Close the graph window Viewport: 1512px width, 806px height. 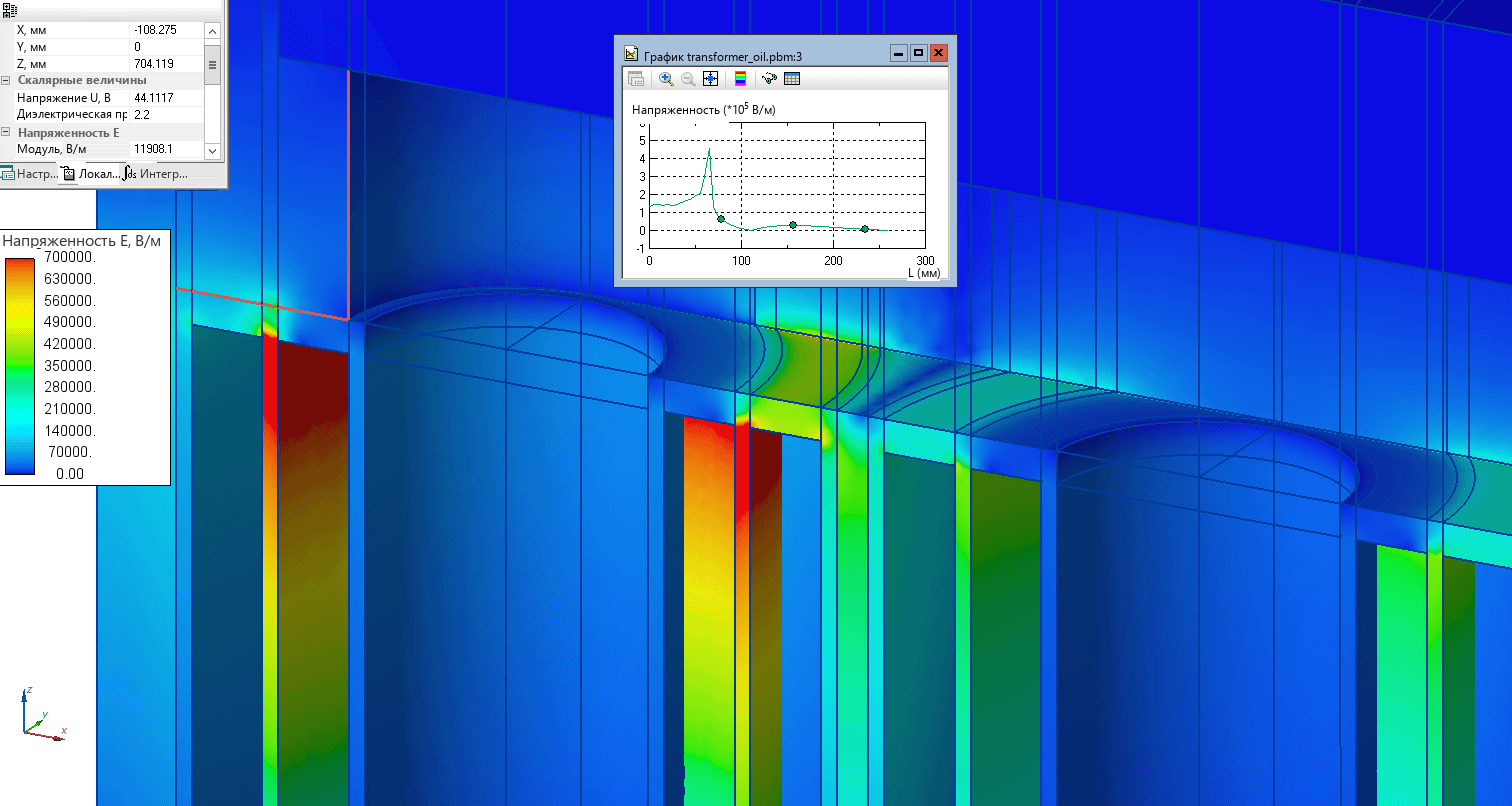pos(940,53)
